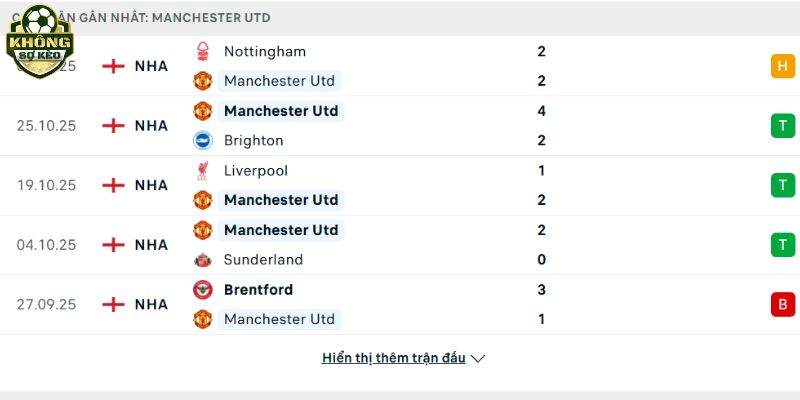Screen dimensions: 800x400
Task: Click the 'Hiển thị thêm trận đấu' link
Action: pos(393,358)
